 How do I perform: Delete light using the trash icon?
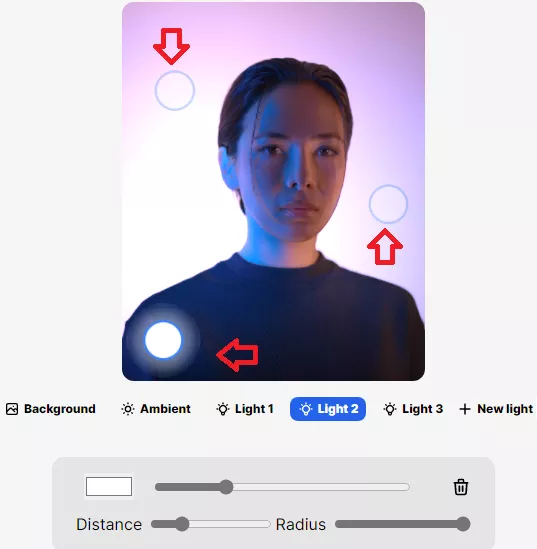[x=461, y=487]
